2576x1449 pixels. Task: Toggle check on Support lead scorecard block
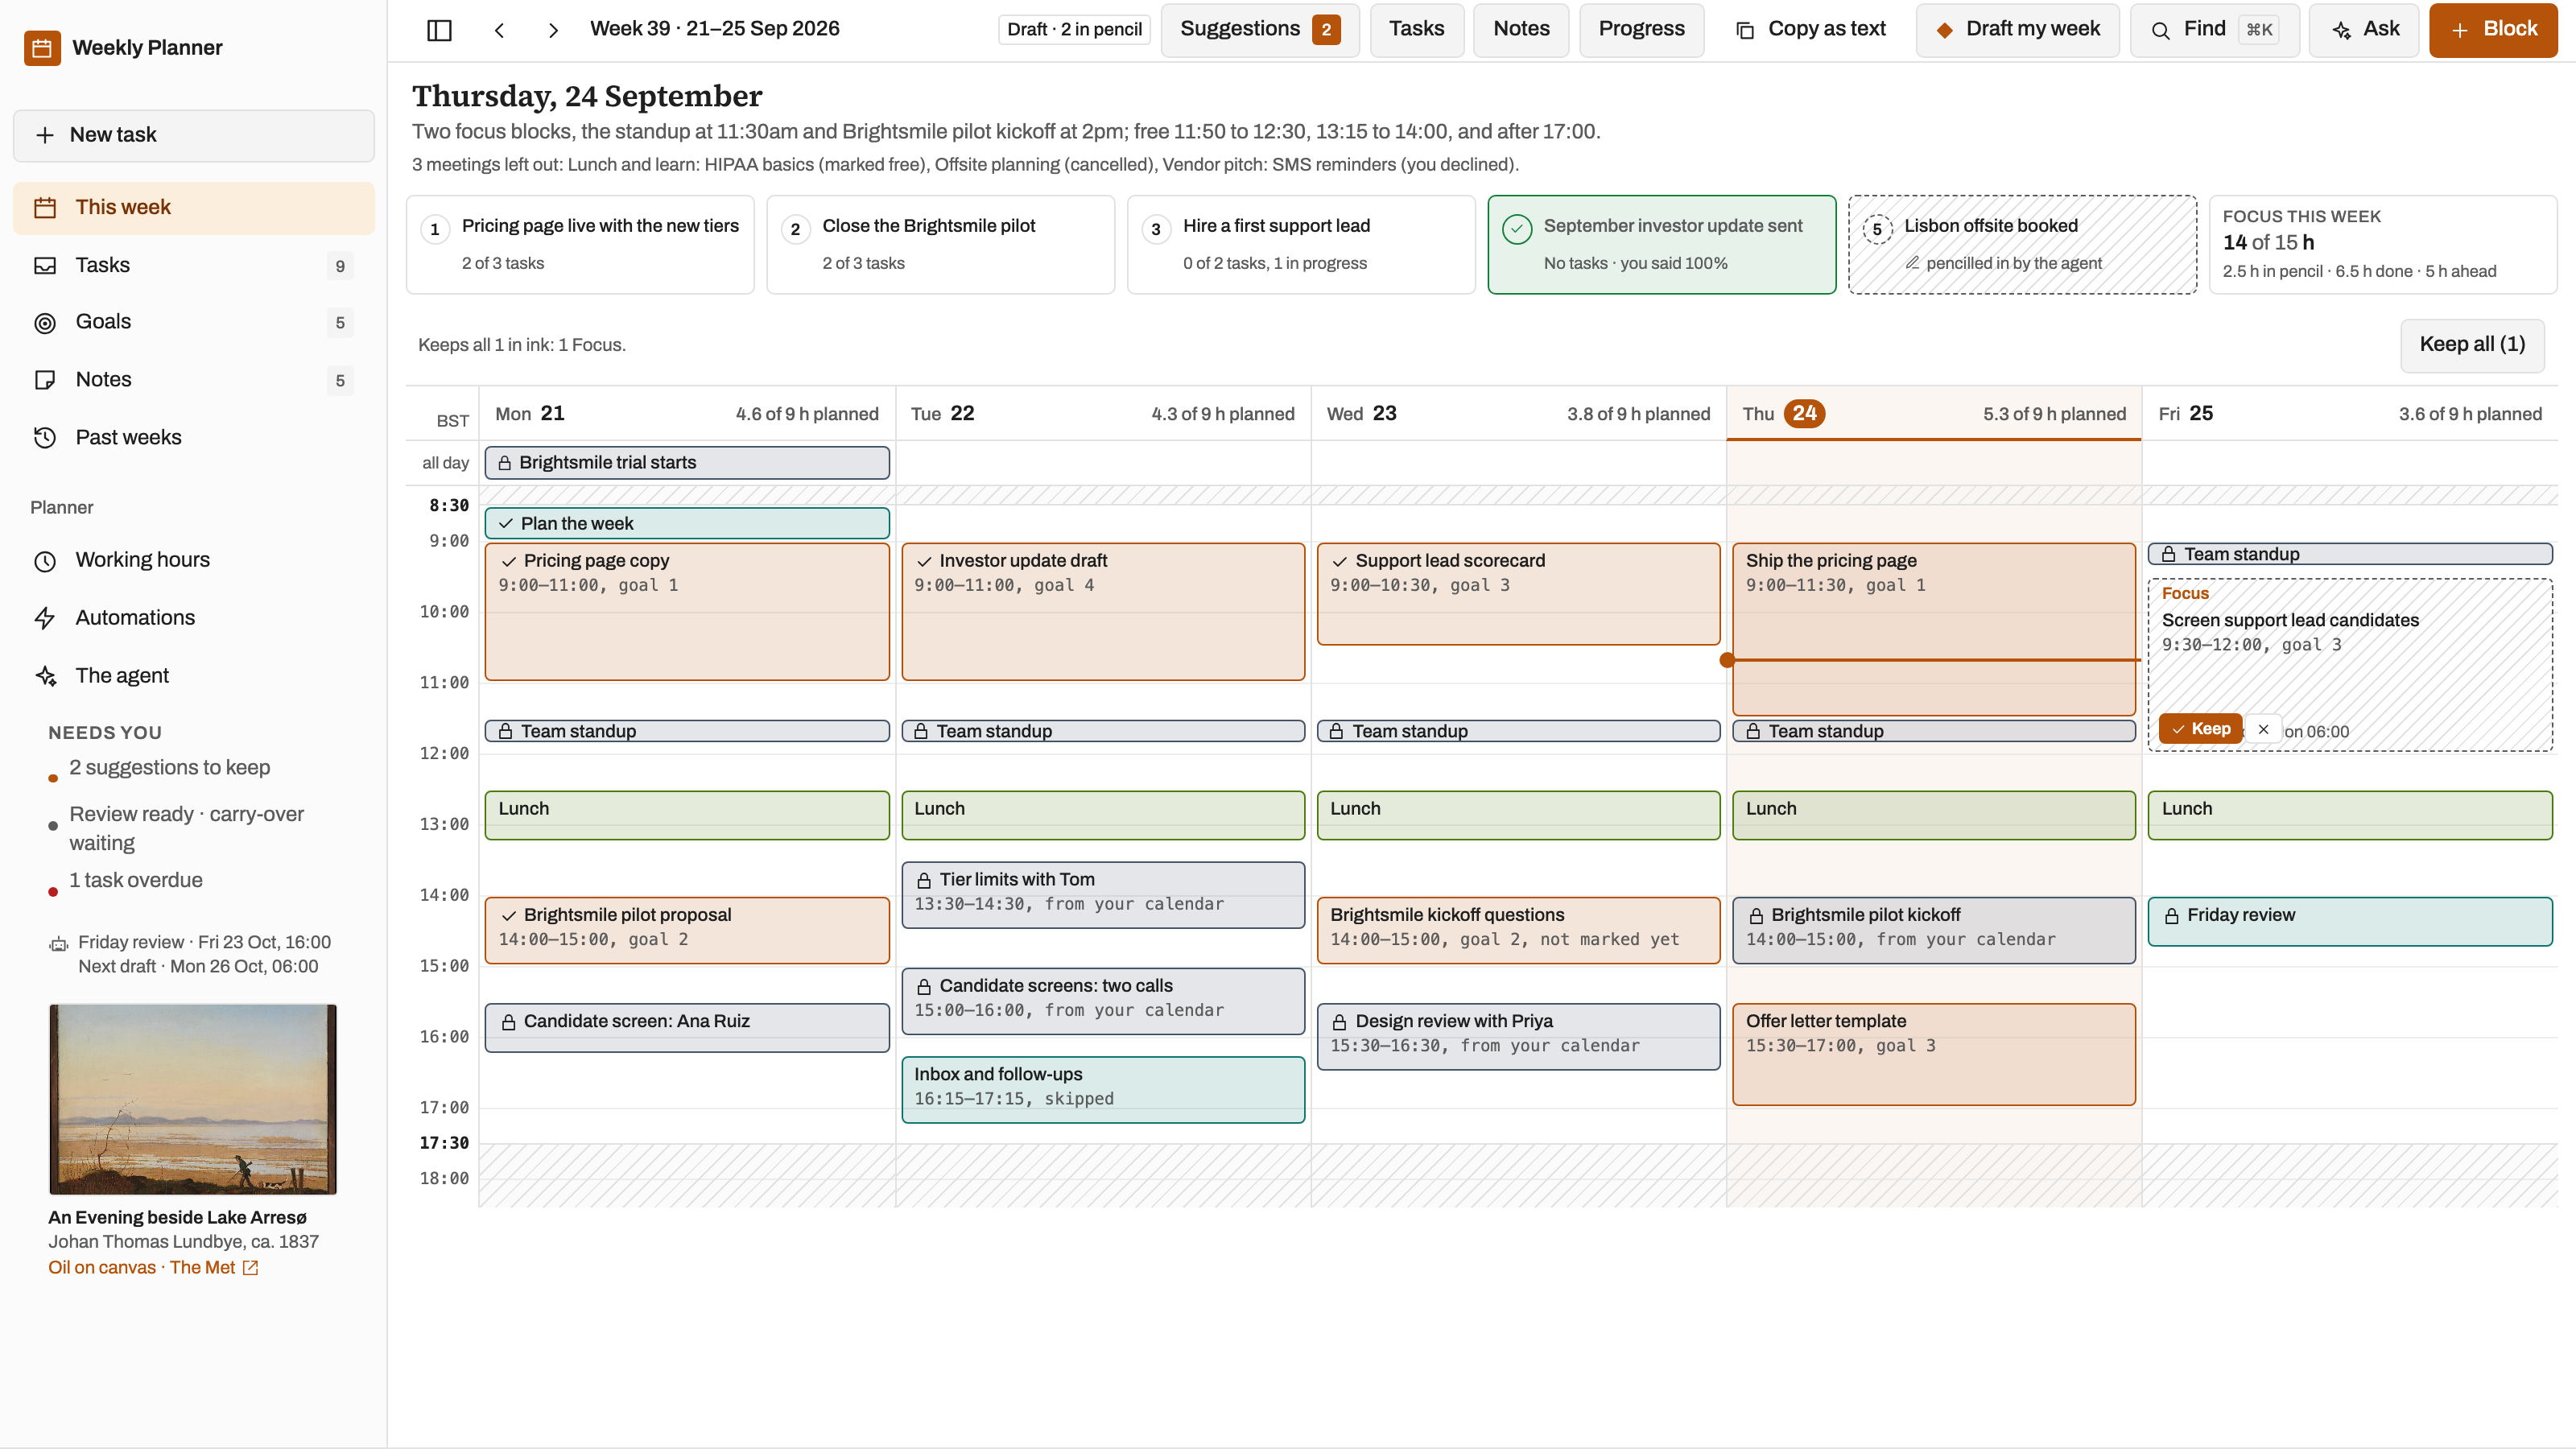(1340, 562)
